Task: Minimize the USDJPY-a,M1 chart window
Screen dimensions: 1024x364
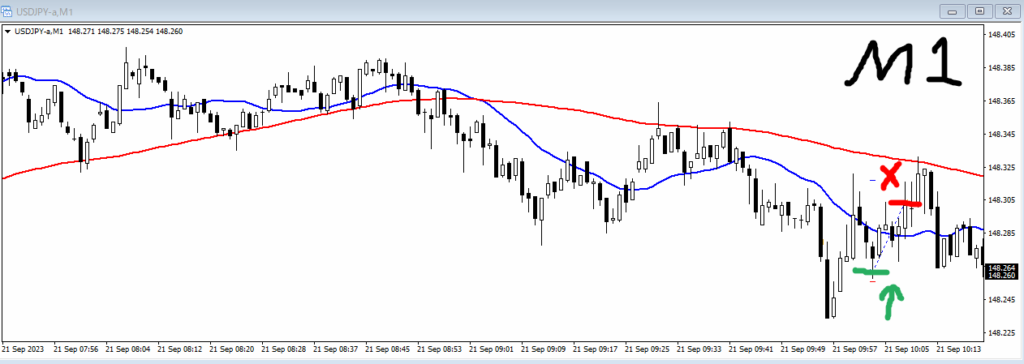Action: point(952,11)
